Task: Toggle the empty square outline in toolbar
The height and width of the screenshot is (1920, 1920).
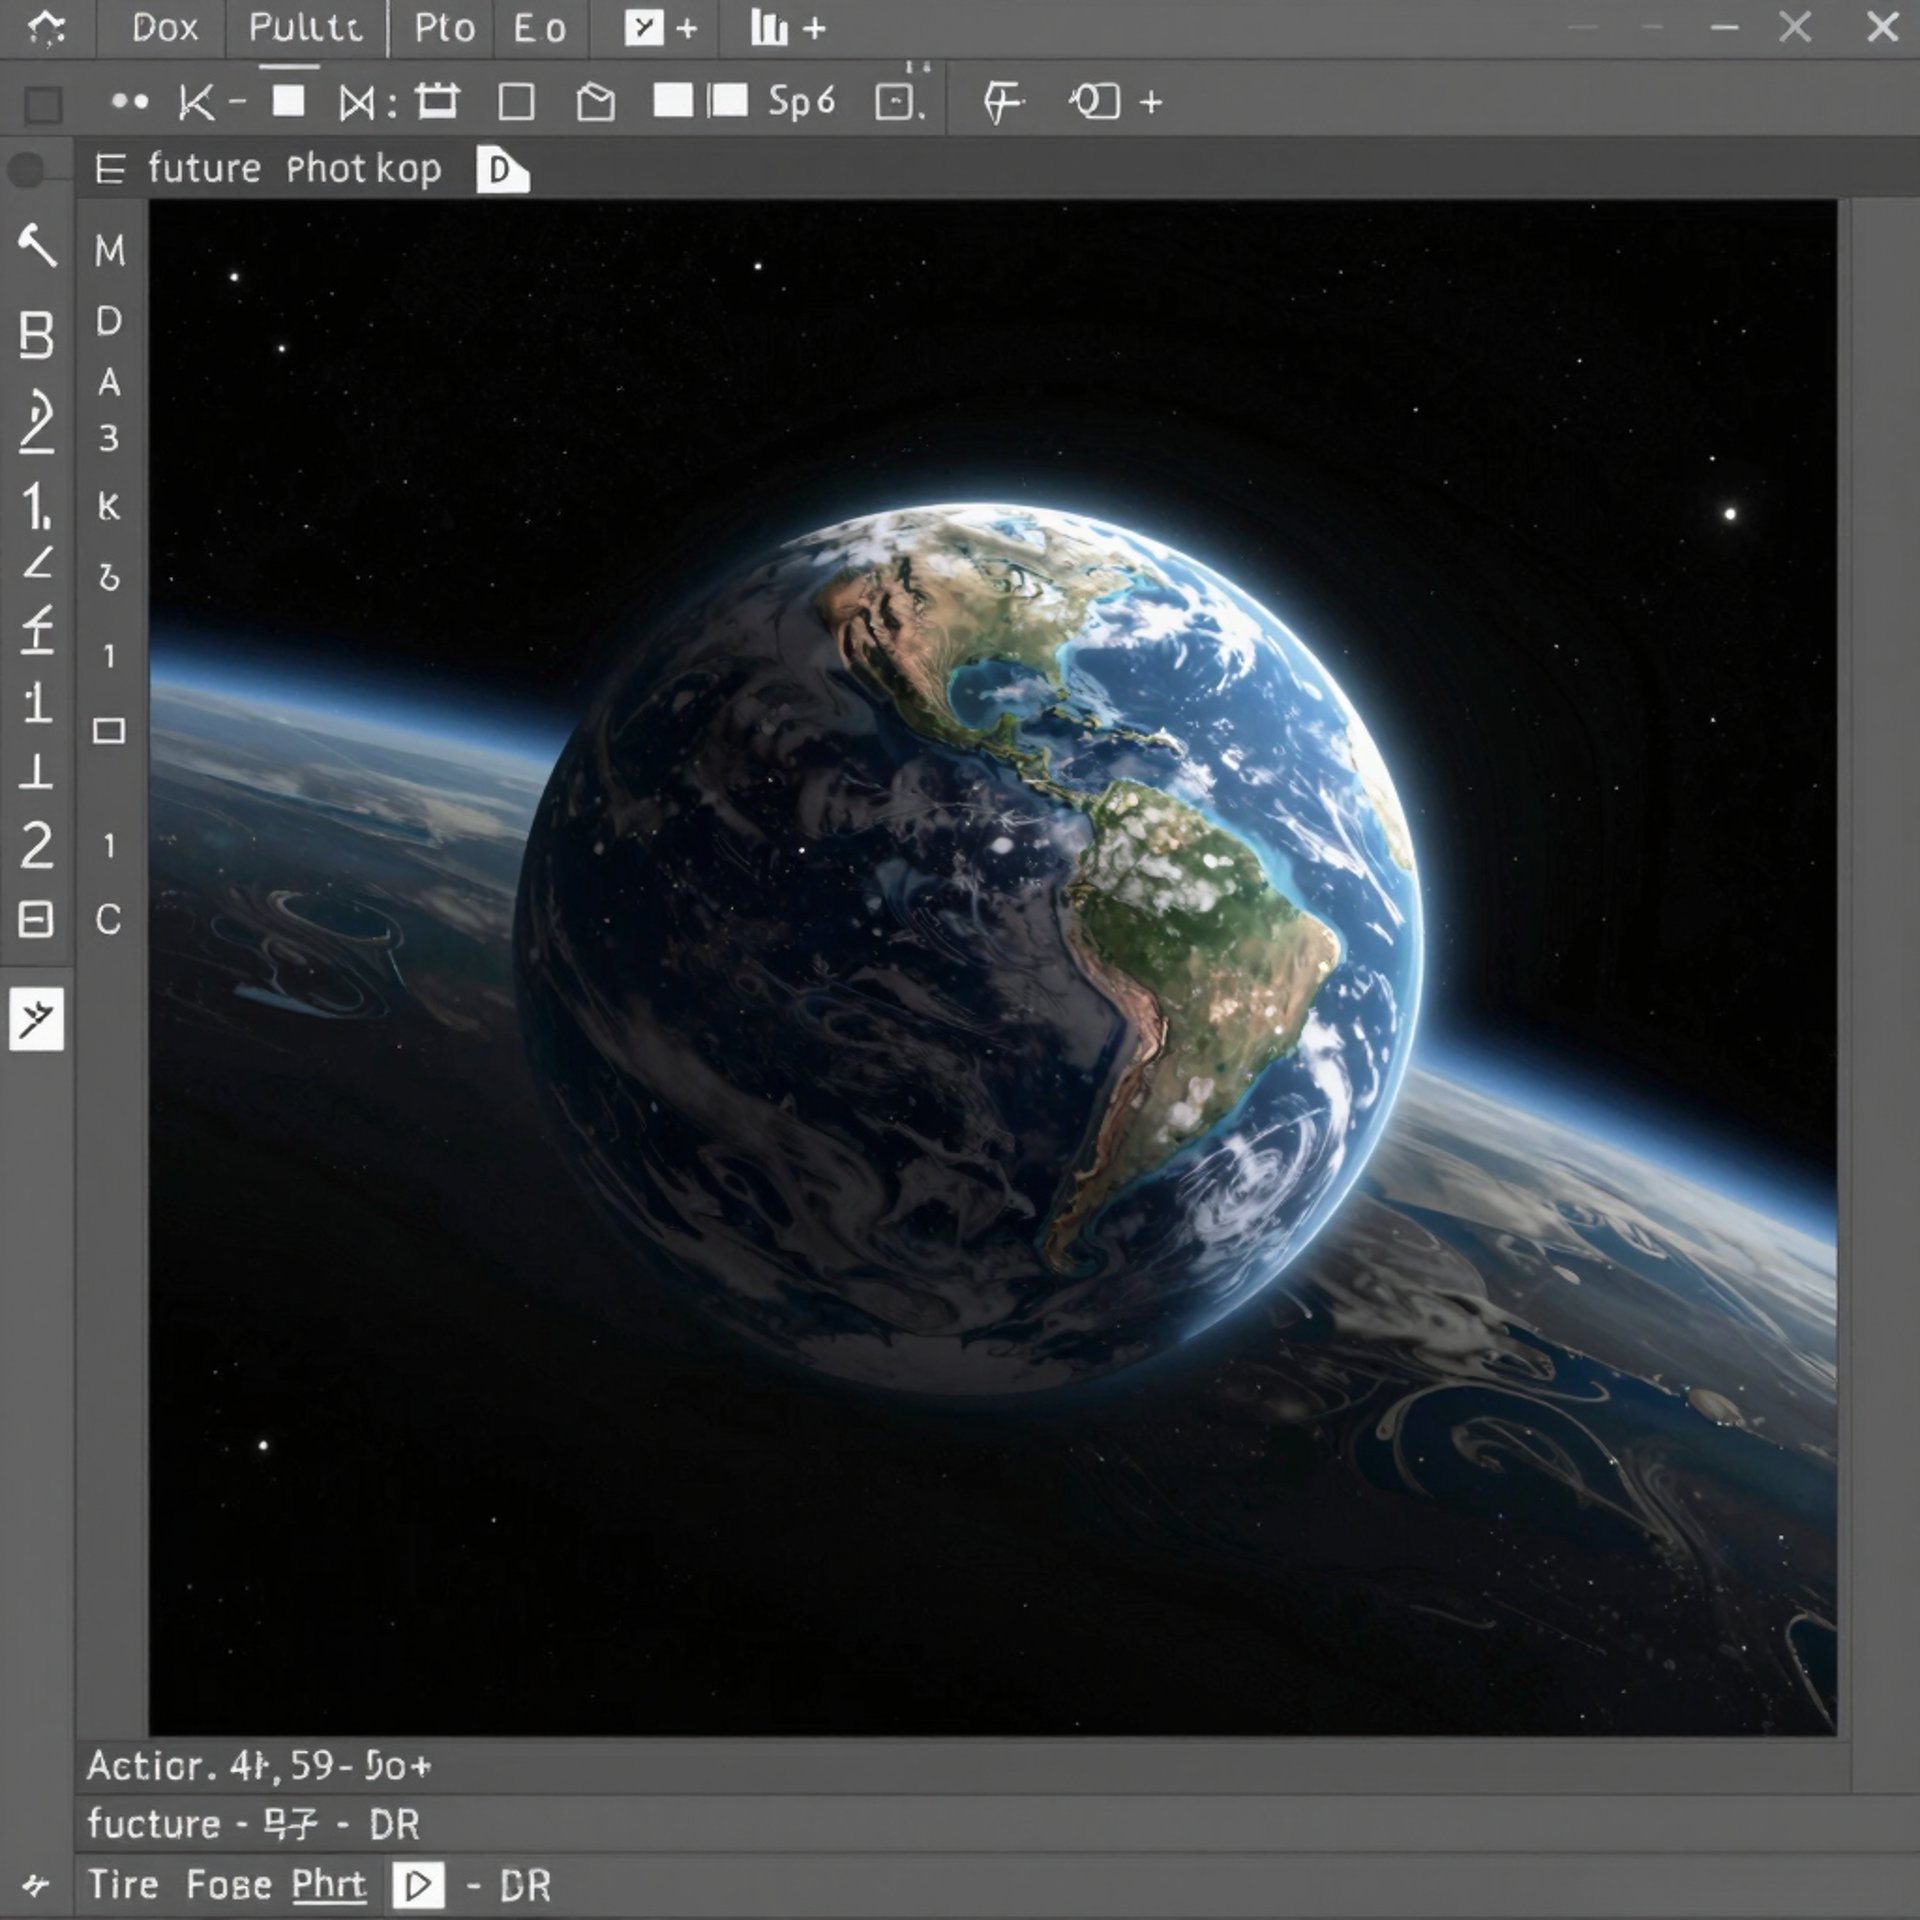Action: (516, 102)
